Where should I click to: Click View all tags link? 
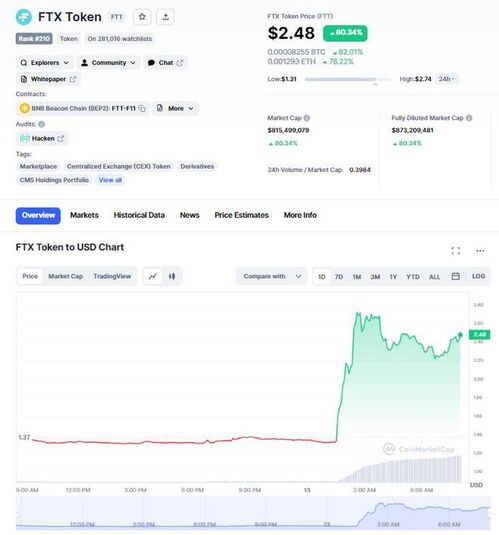pyautogui.click(x=110, y=180)
